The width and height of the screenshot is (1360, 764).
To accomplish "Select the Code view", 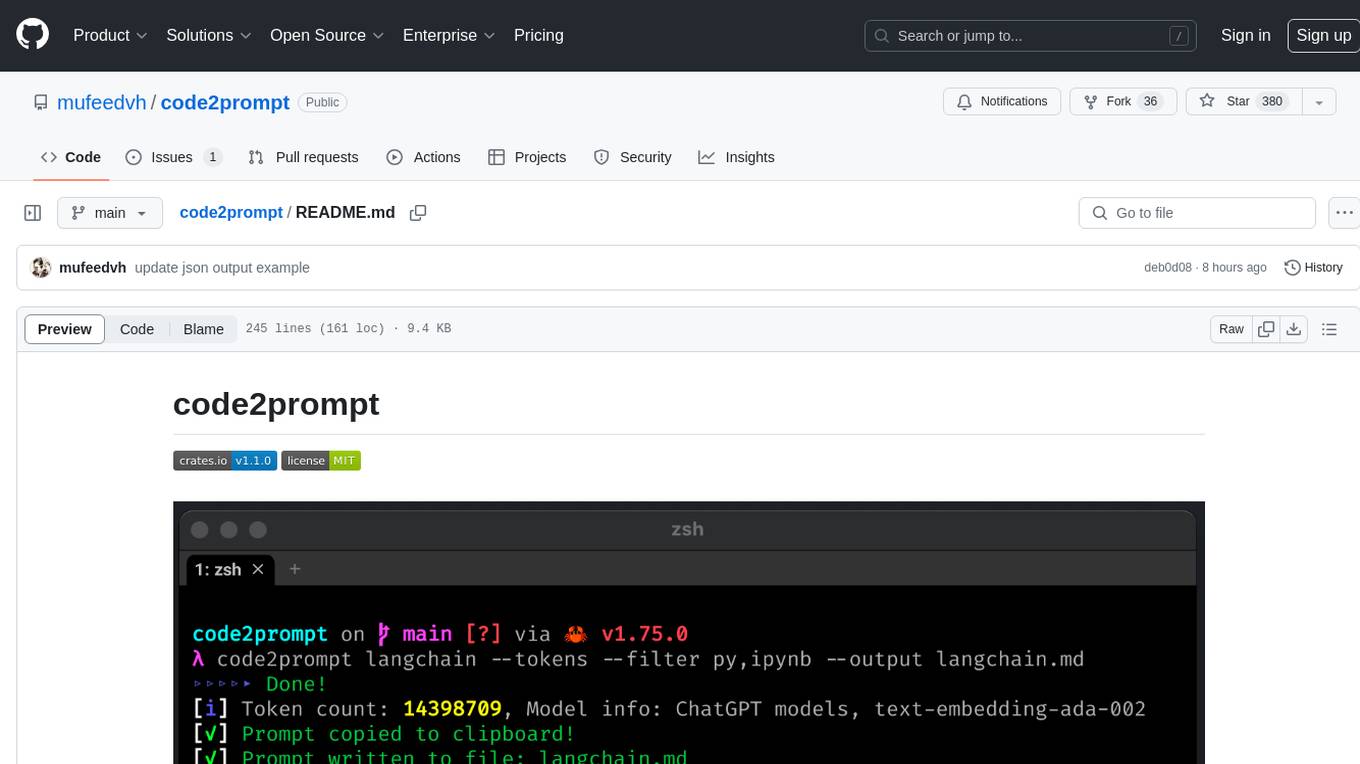I will tap(137, 329).
